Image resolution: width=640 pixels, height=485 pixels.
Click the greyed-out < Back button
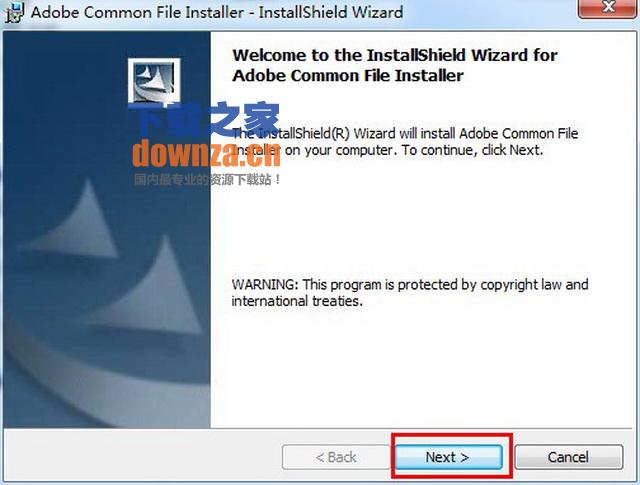(x=336, y=457)
